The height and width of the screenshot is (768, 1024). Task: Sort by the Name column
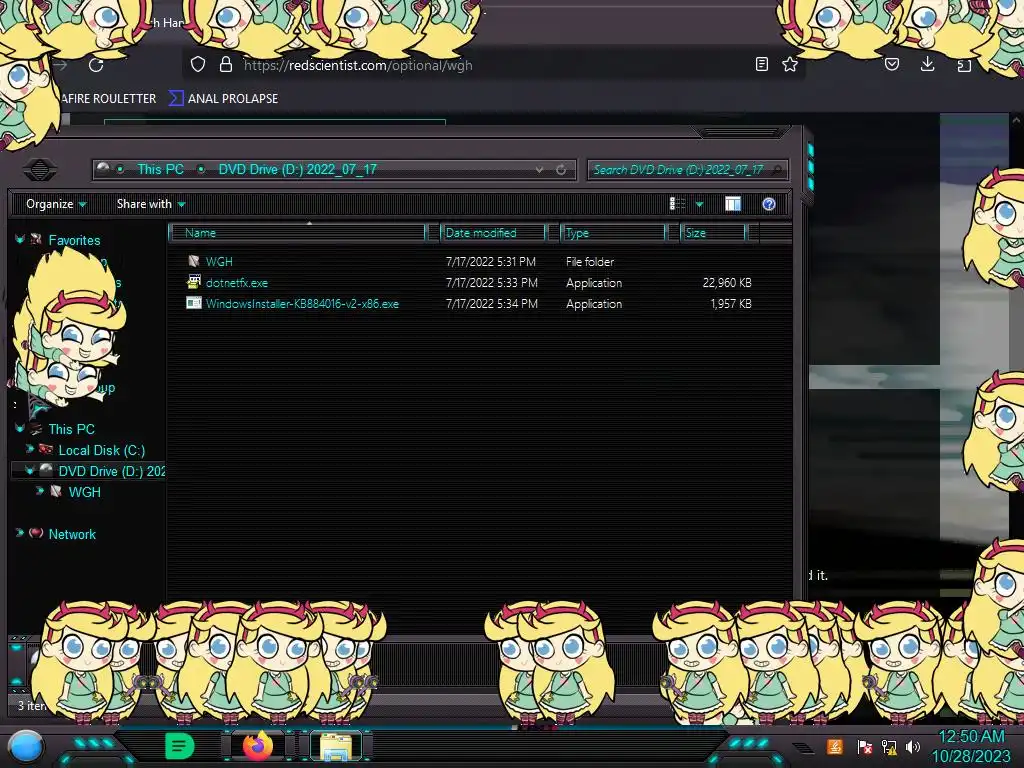[x=297, y=233]
